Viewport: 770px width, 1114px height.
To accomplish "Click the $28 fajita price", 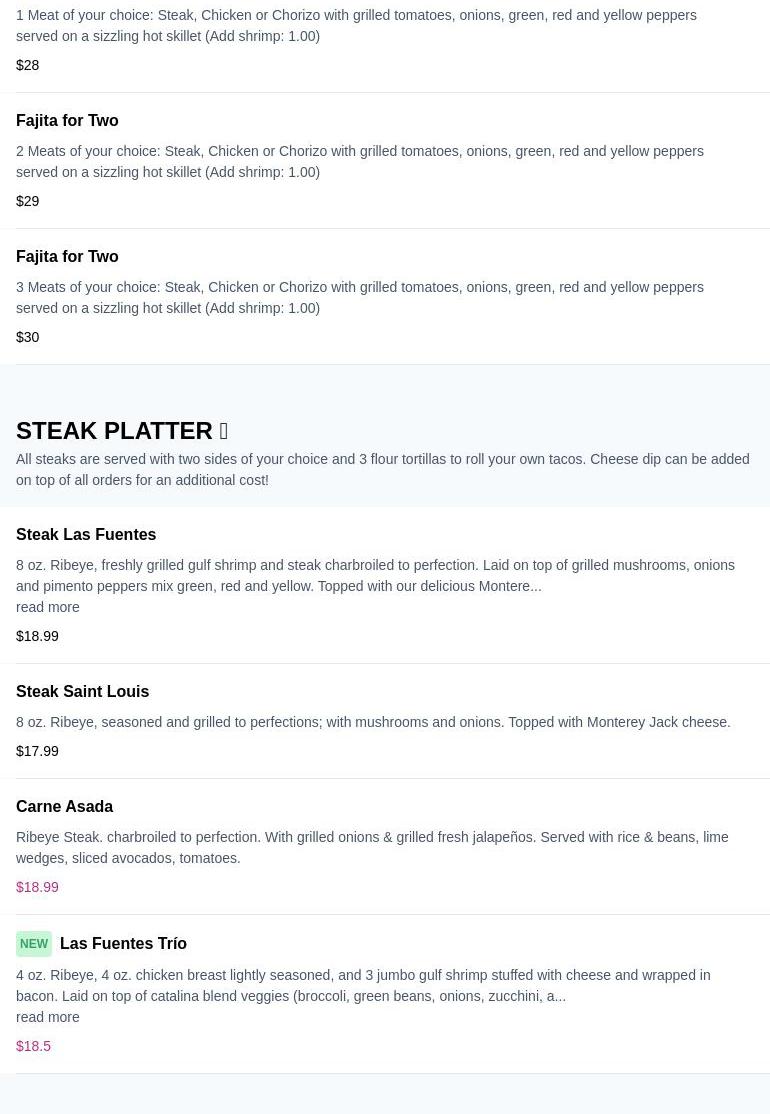I will 28,65.
